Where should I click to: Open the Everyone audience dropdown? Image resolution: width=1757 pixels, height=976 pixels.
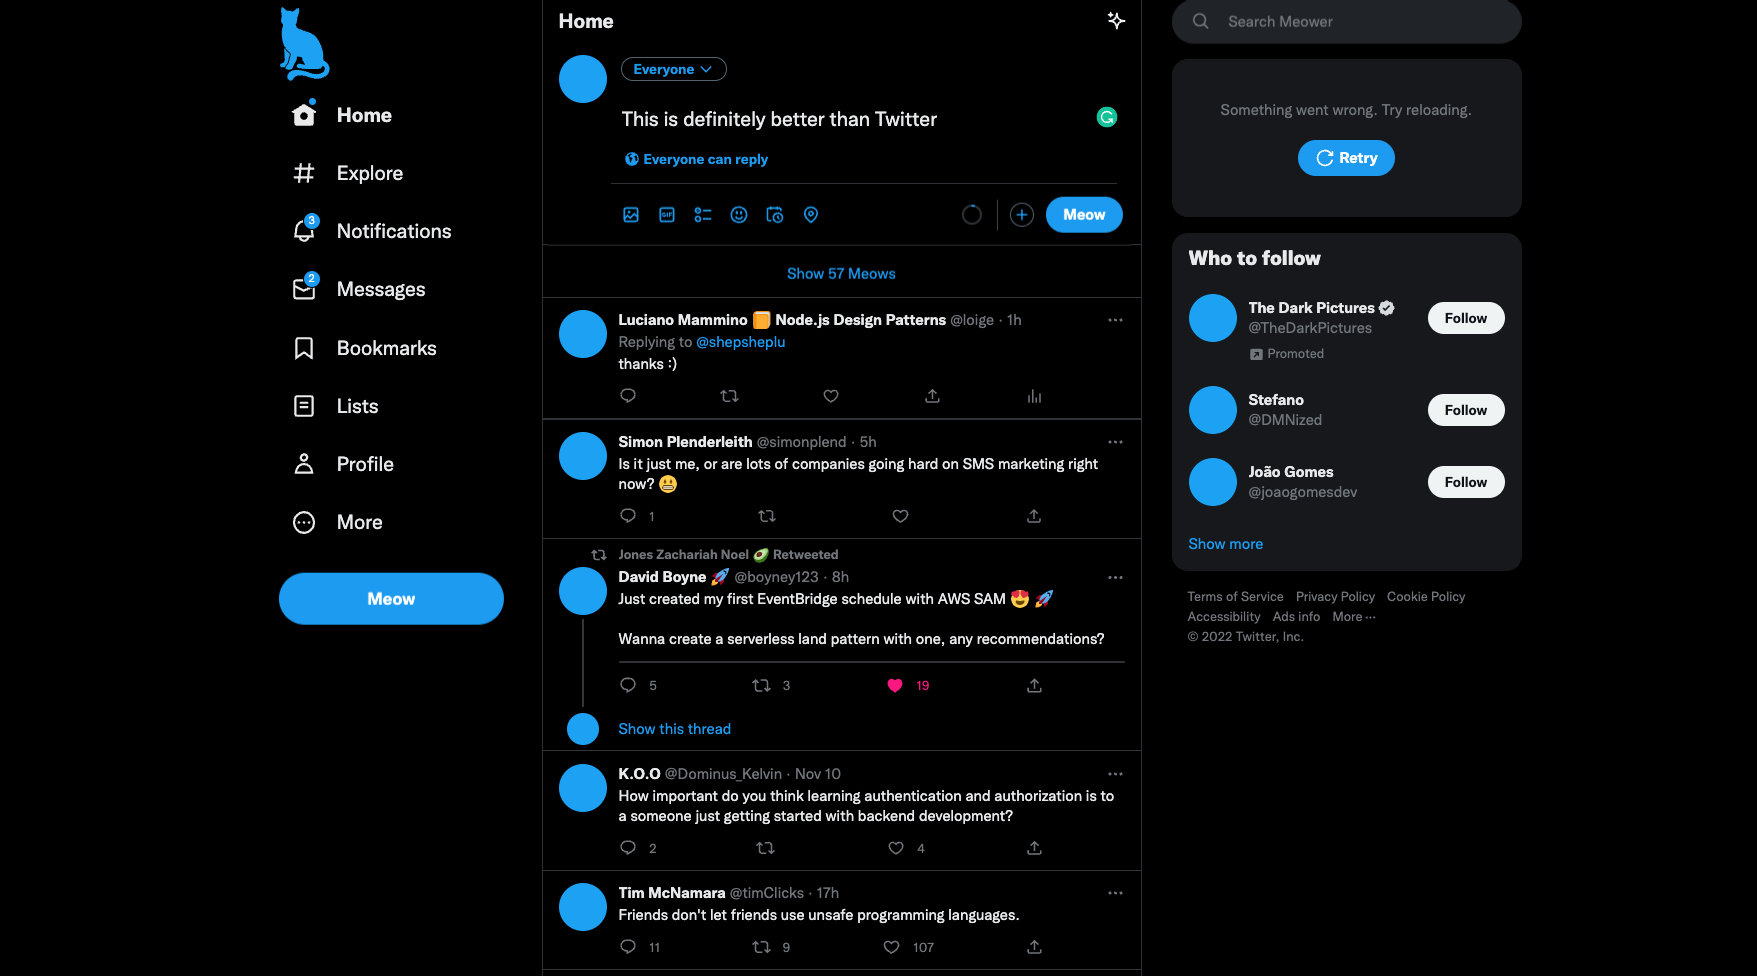(x=673, y=69)
